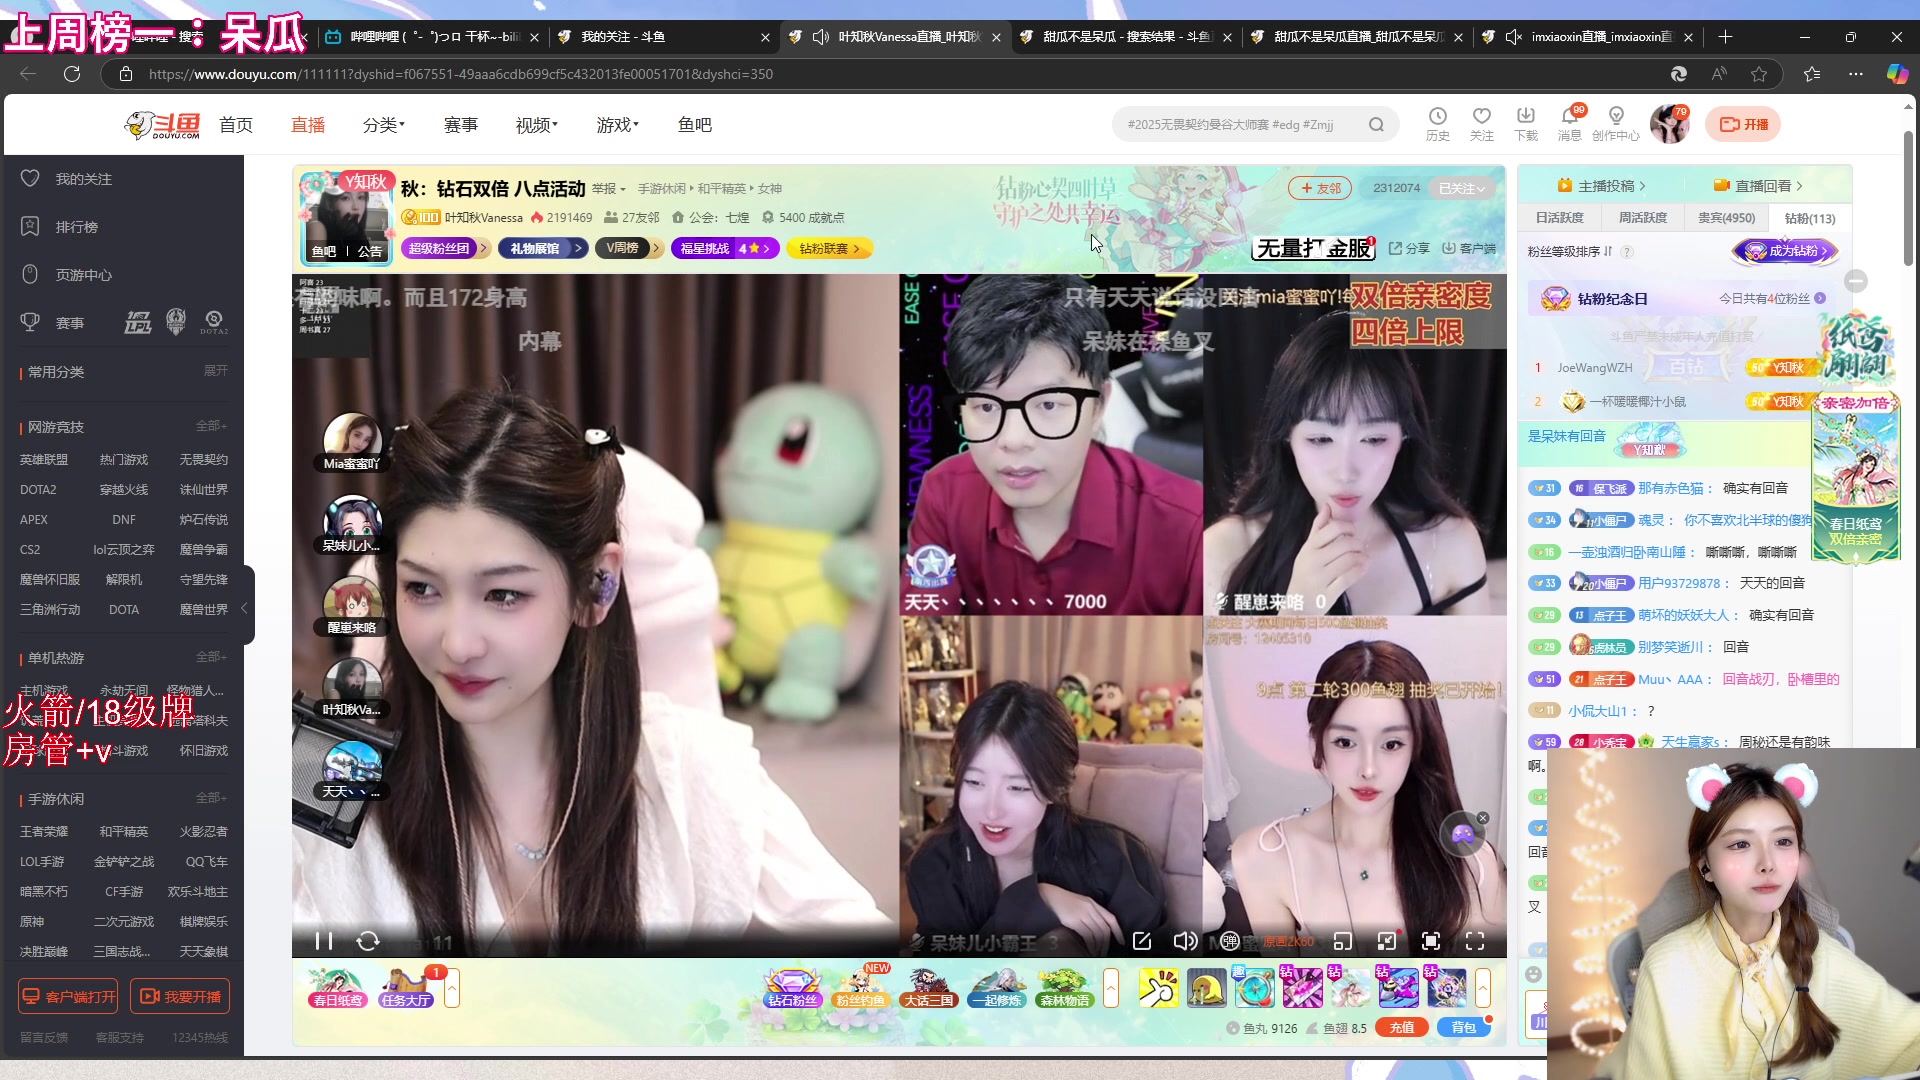
Task: Open the 消息 notifications bell
Action: pyautogui.click(x=1570, y=124)
